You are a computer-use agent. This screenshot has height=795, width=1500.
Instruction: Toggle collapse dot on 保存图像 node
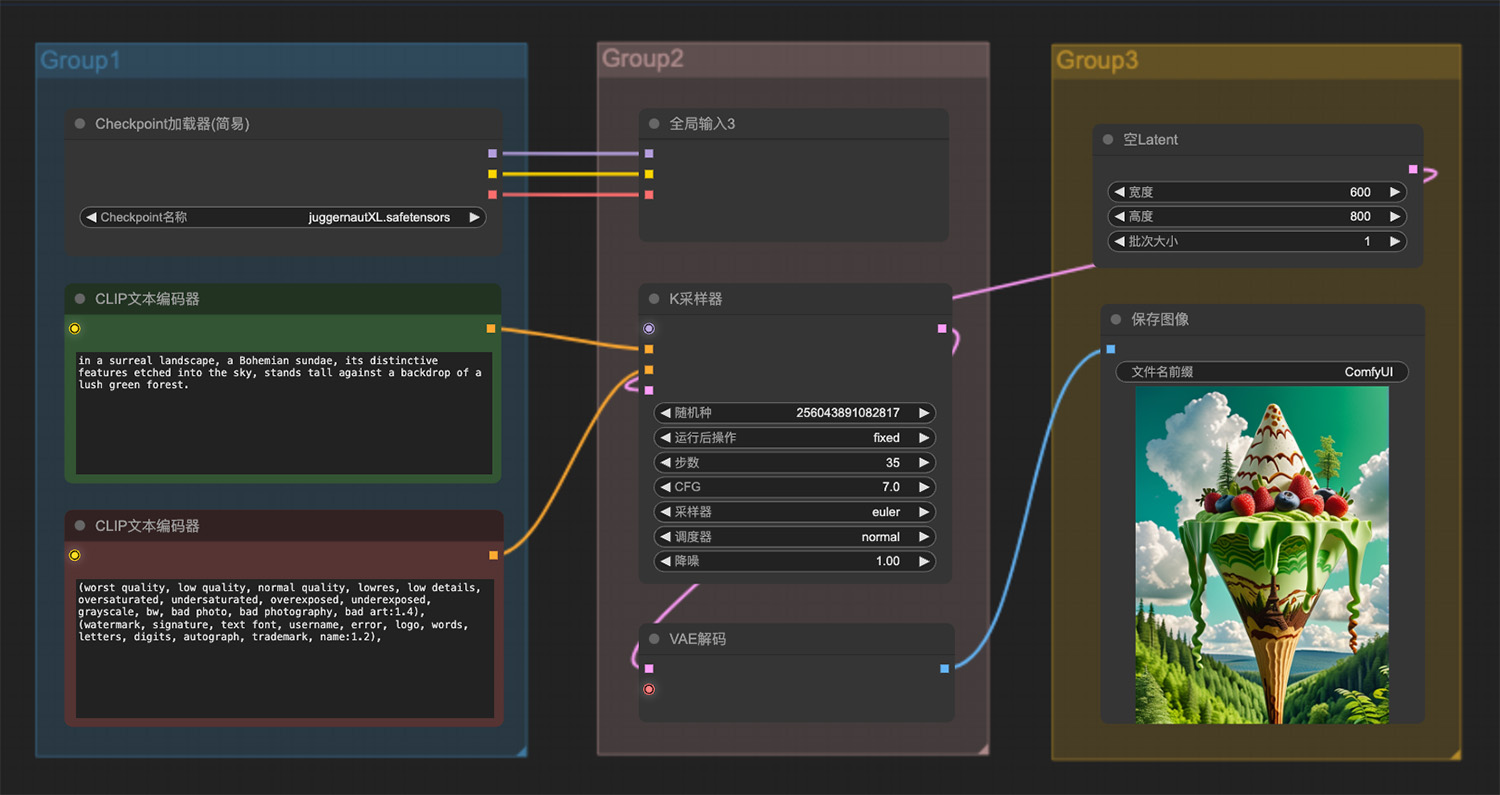(x=1116, y=320)
